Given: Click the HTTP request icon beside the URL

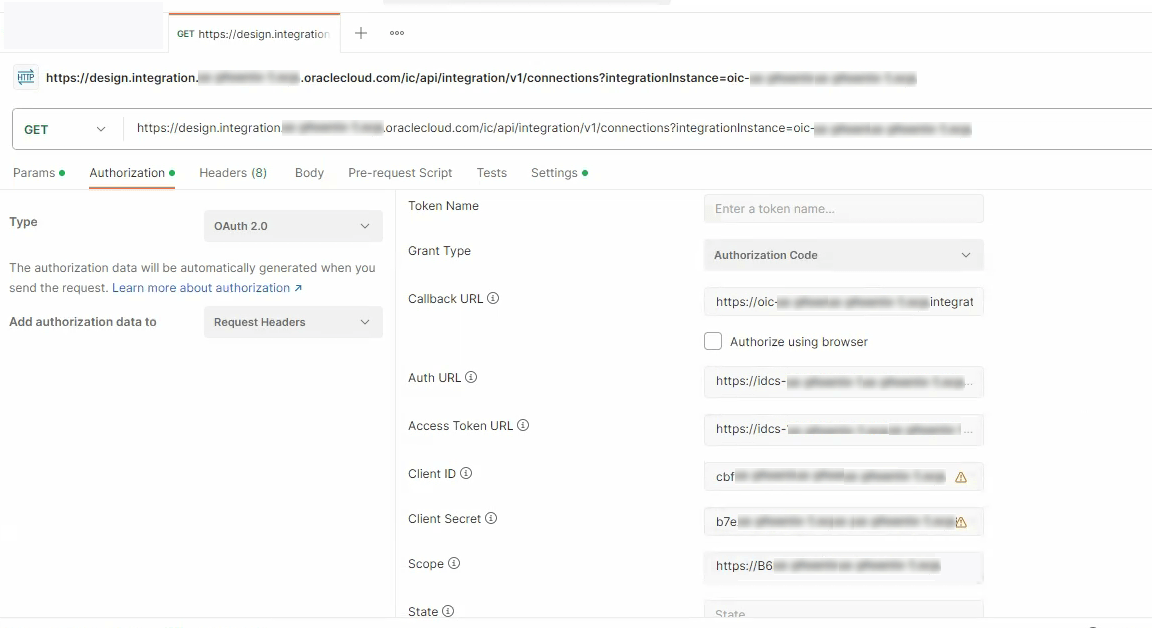Looking at the screenshot, I should [x=25, y=77].
